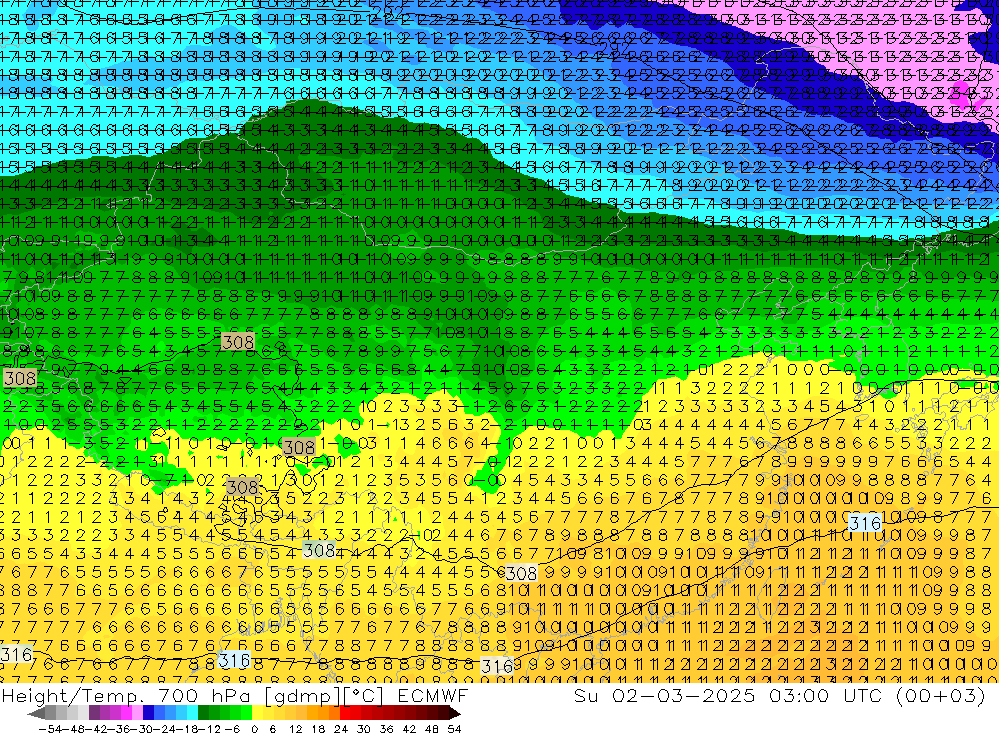Click the bright red swatch in the colour legend
1000x733 pixels.
tap(345, 713)
